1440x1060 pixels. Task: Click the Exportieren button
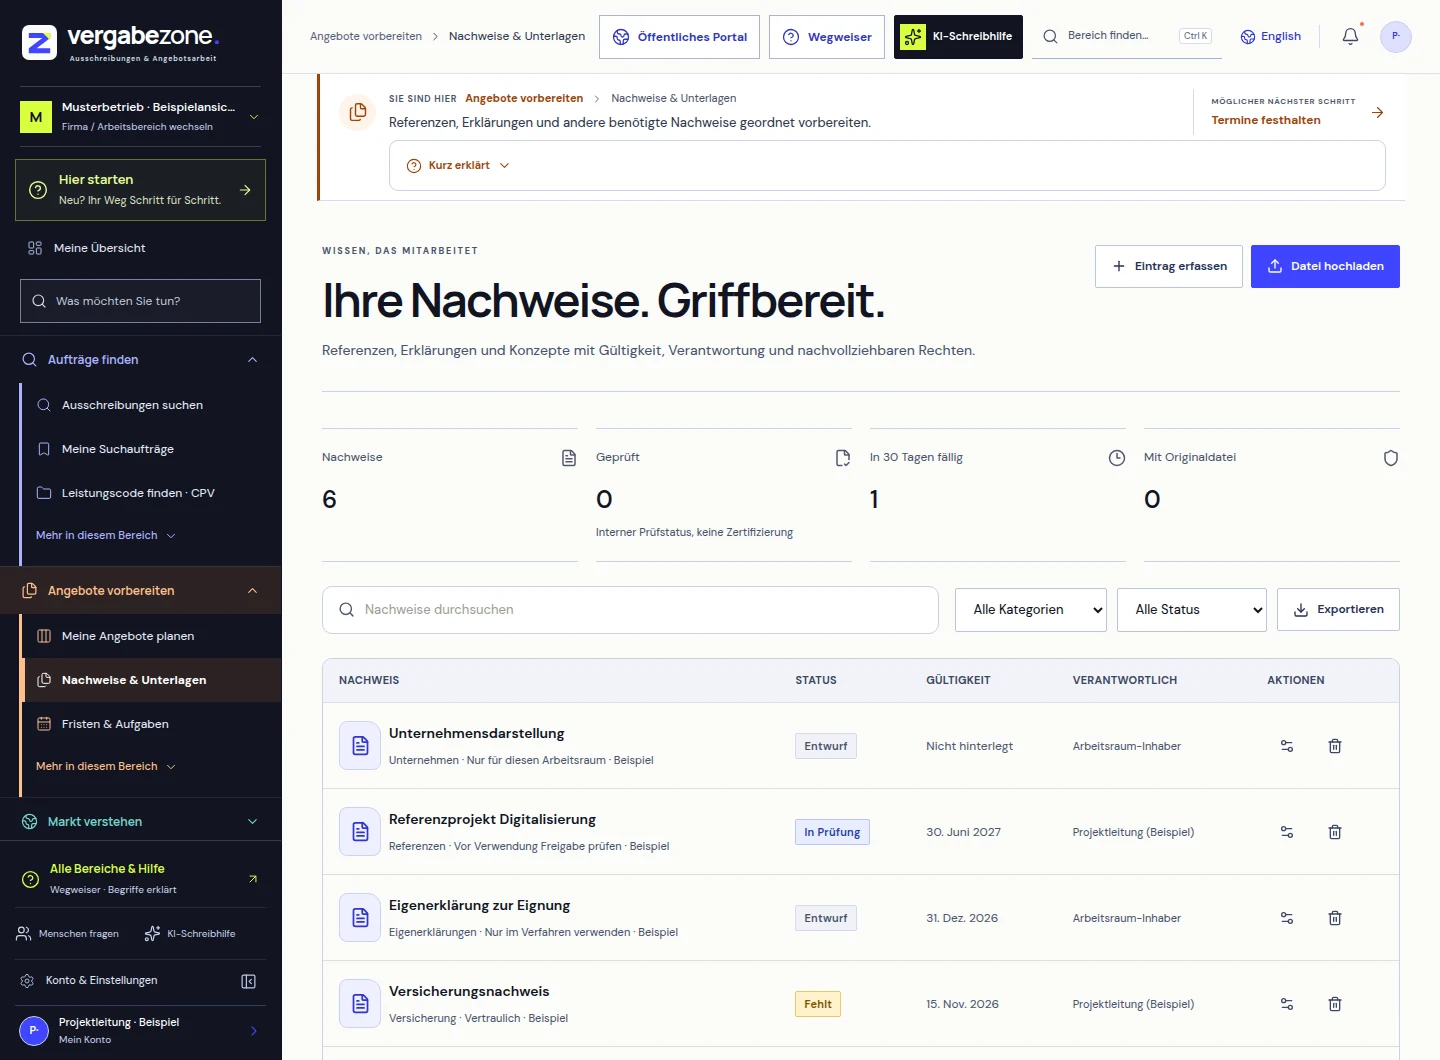click(x=1338, y=610)
